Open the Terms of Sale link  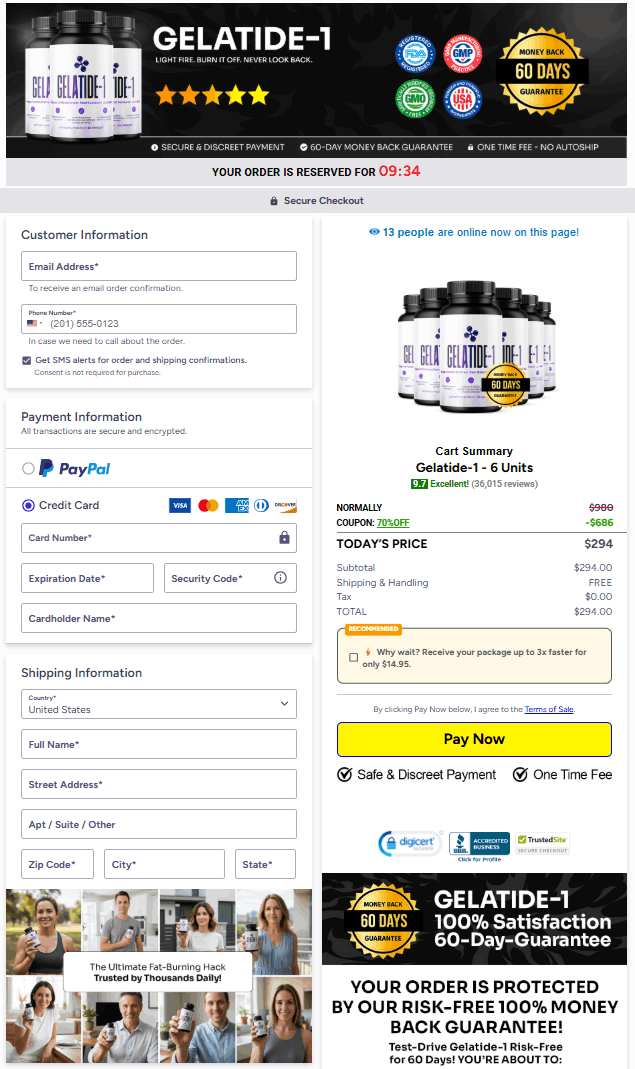(549, 709)
